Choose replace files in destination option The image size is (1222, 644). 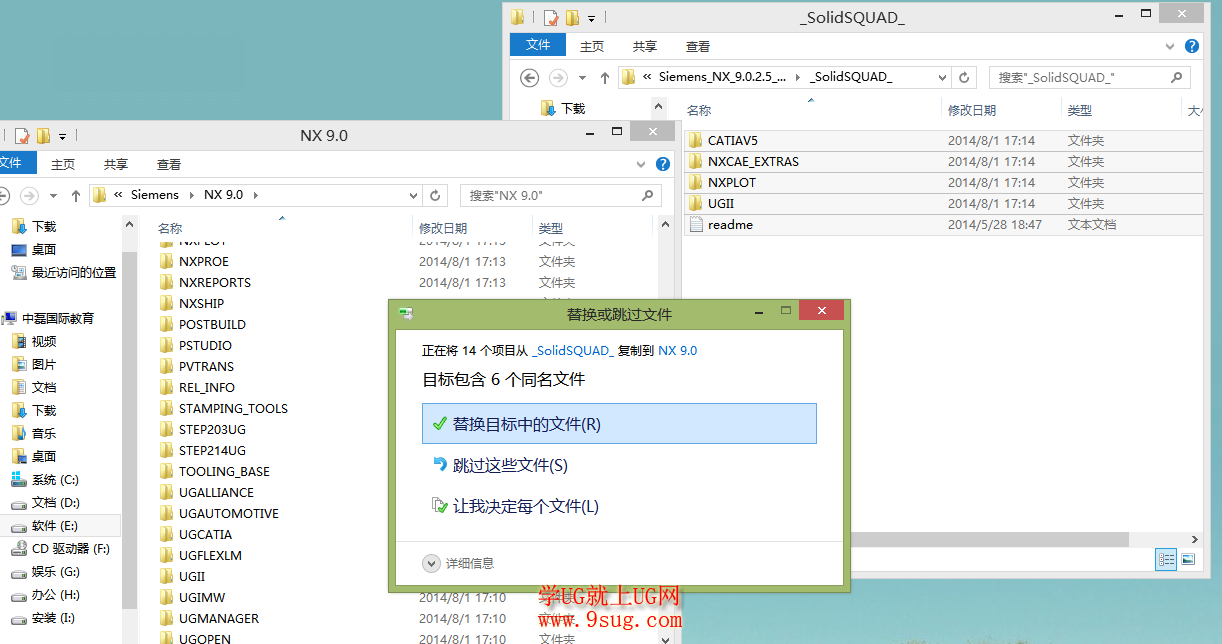click(x=619, y=424)
